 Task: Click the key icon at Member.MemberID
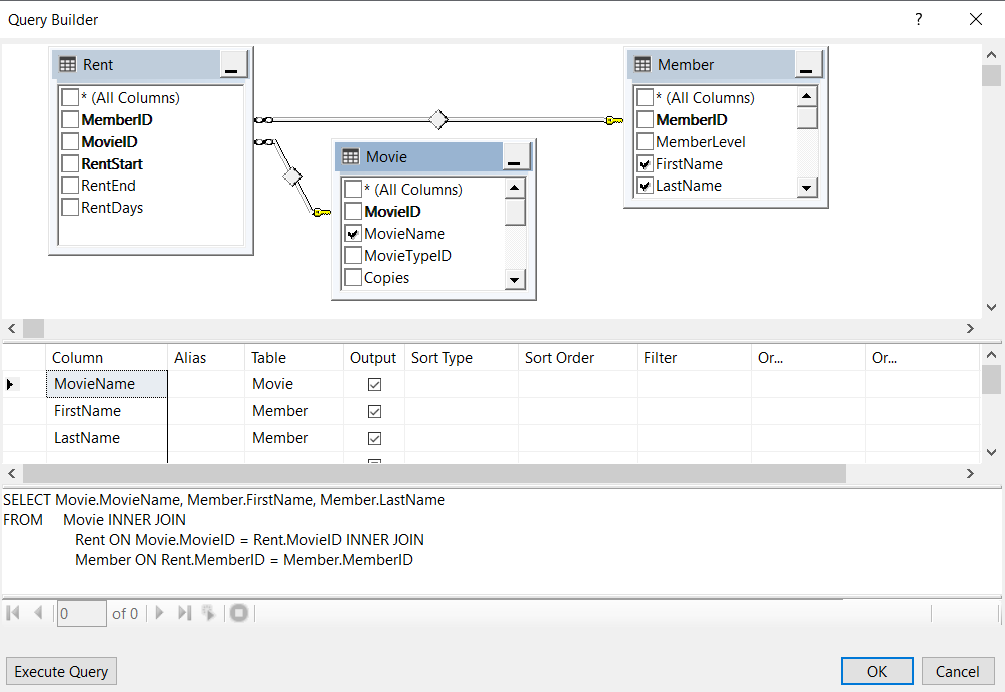click(614, 120)
